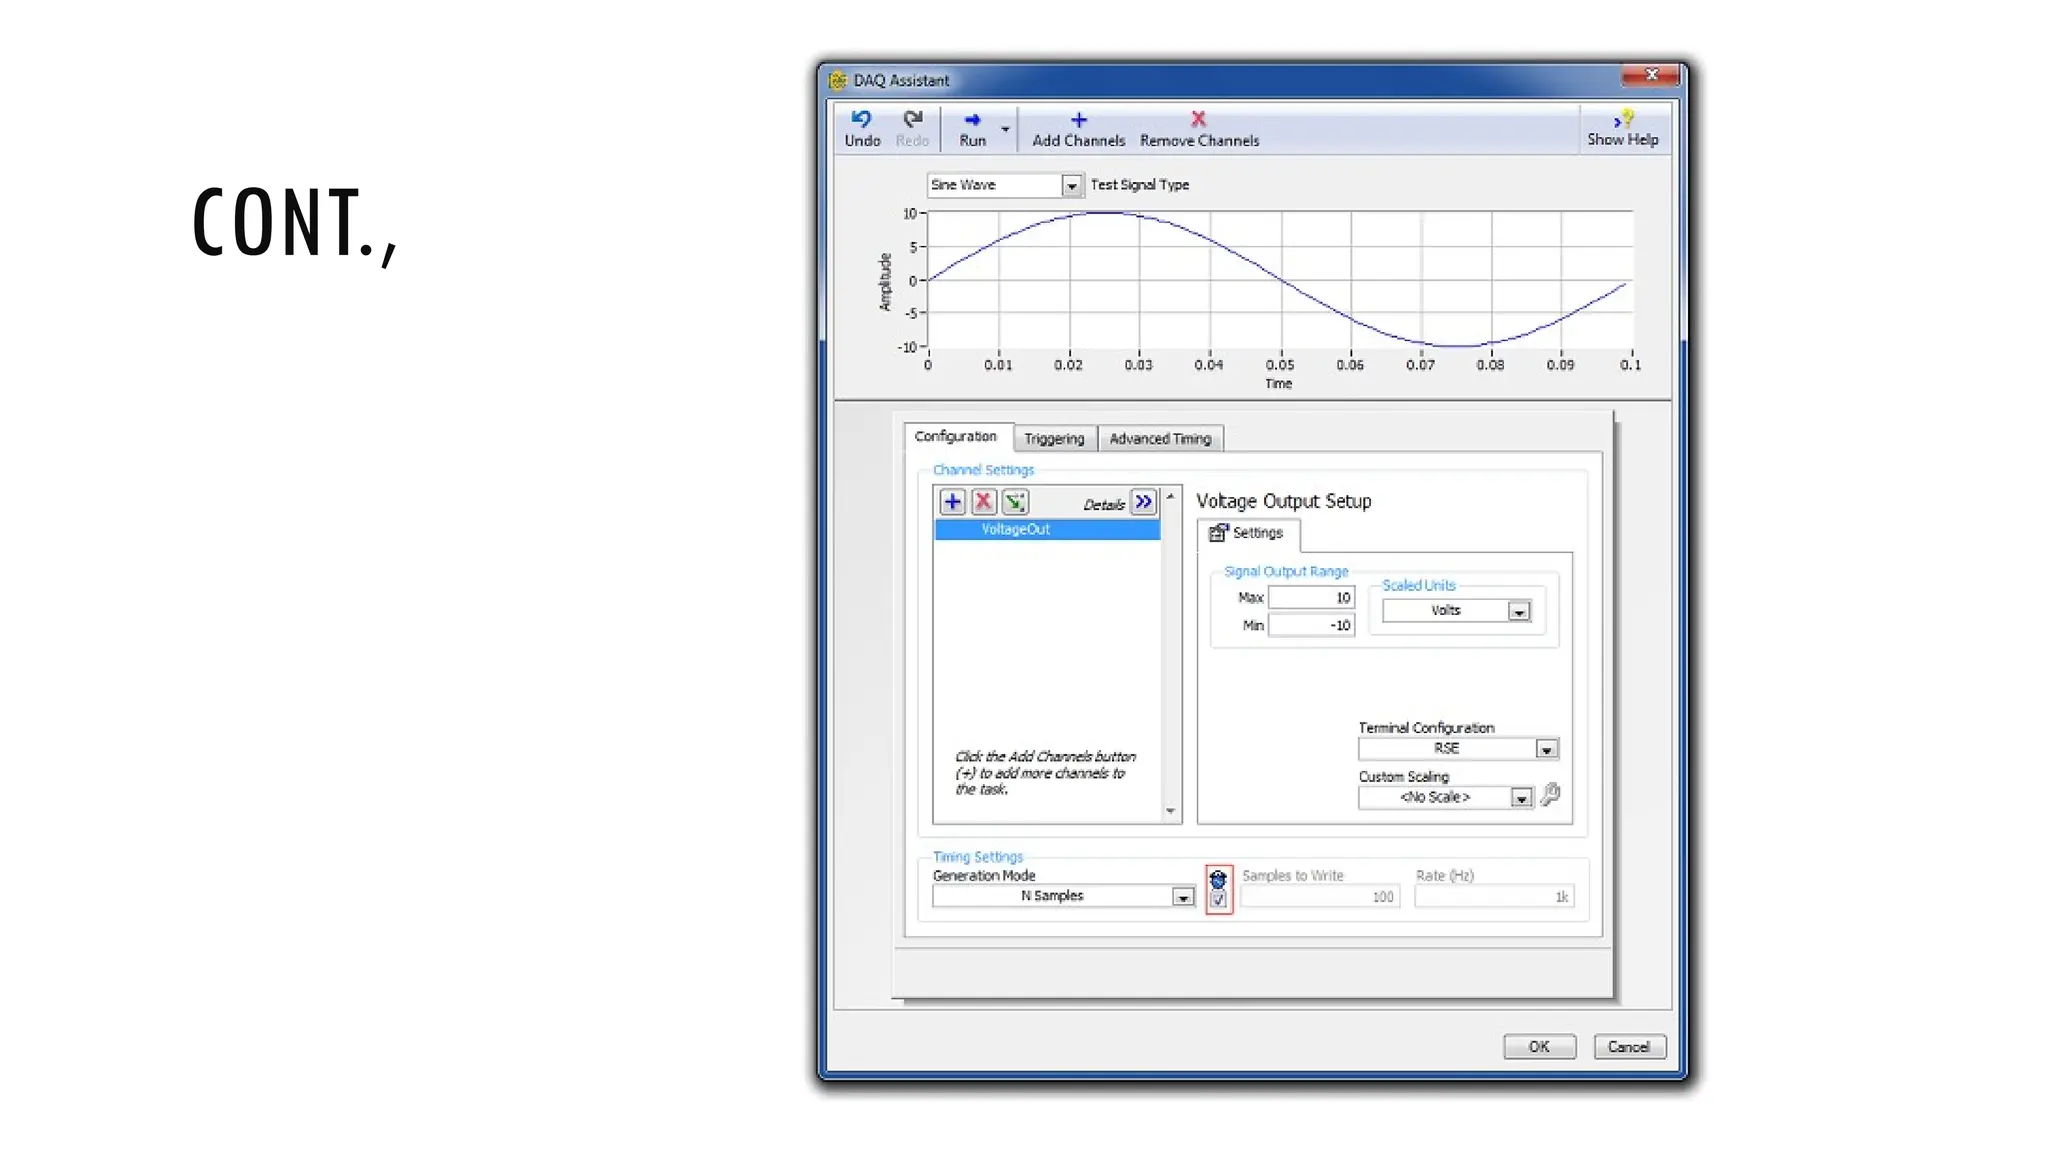
Task: Open Run button dropdown arrow
Action: pos(1005,129)
